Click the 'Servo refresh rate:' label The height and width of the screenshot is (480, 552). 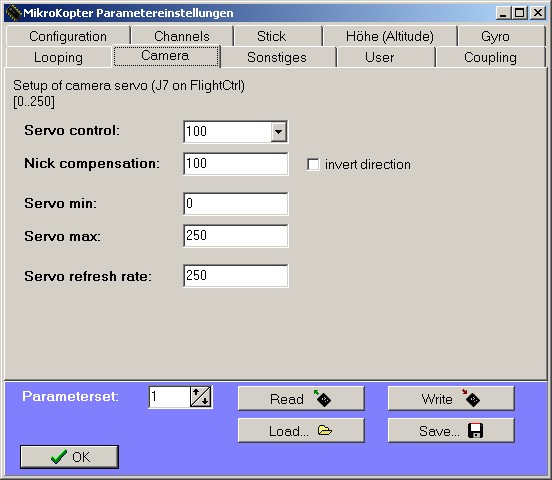[88, 276]
